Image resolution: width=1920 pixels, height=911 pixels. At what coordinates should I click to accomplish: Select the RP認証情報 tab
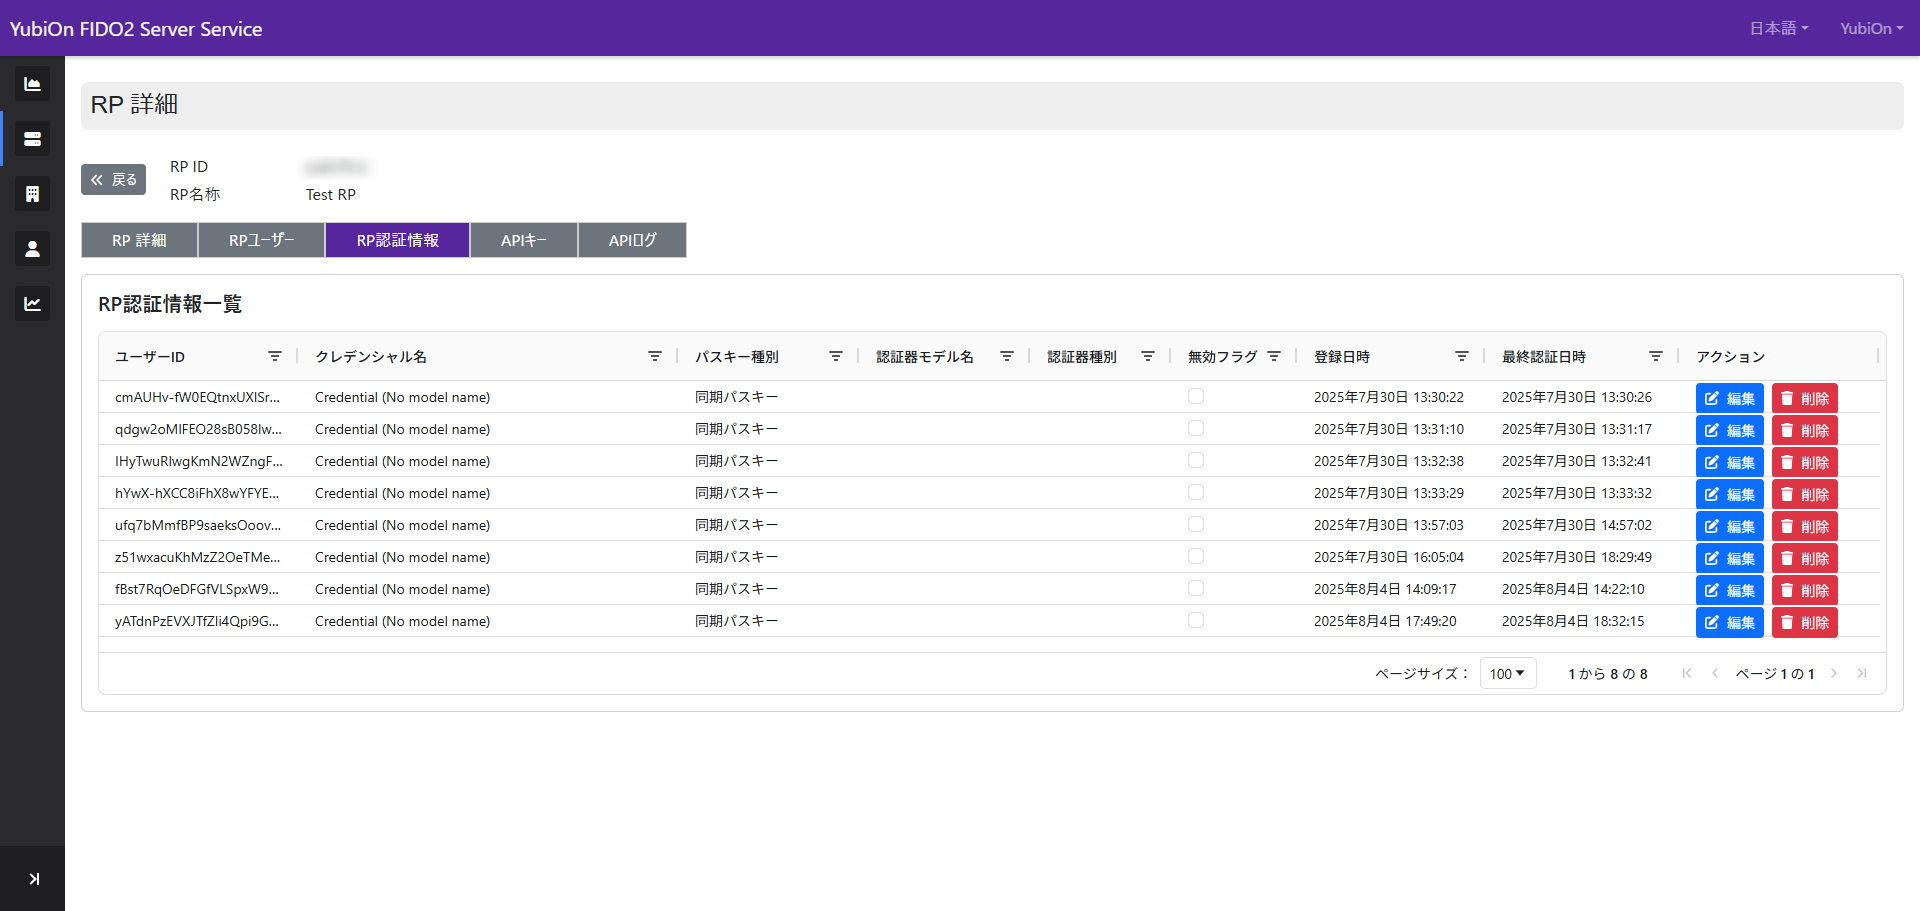(398, 240)
